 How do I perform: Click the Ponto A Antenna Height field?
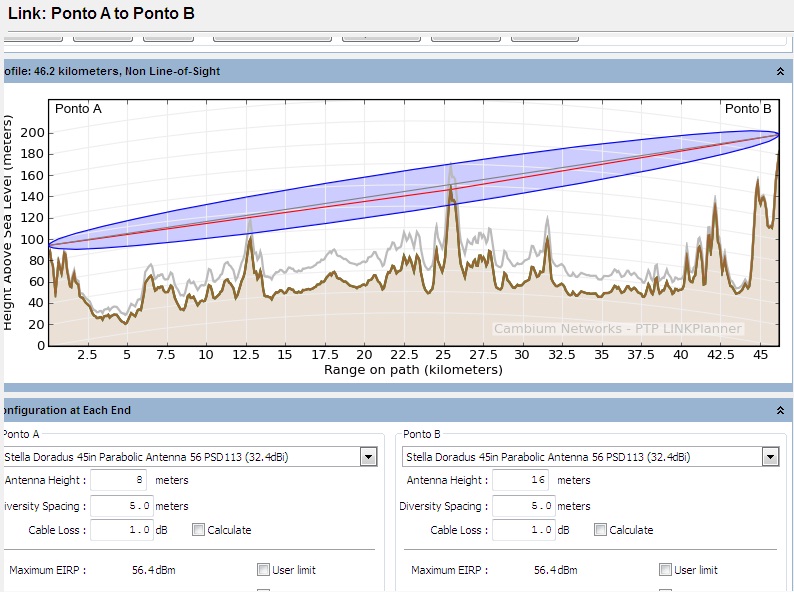pyautogui.click(x=119, y=481)
